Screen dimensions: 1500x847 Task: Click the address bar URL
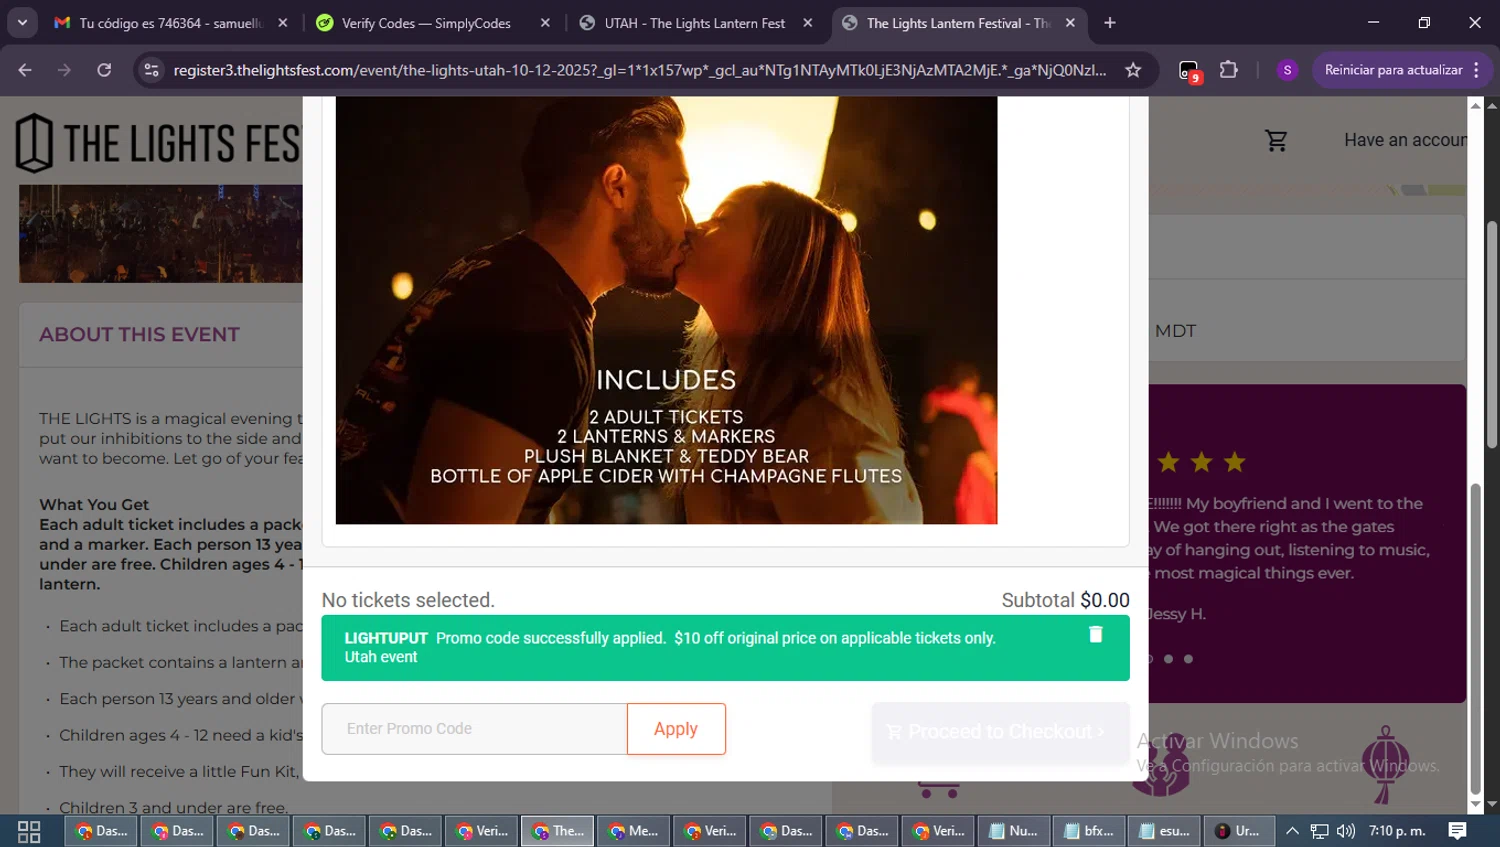pos(640,70)
